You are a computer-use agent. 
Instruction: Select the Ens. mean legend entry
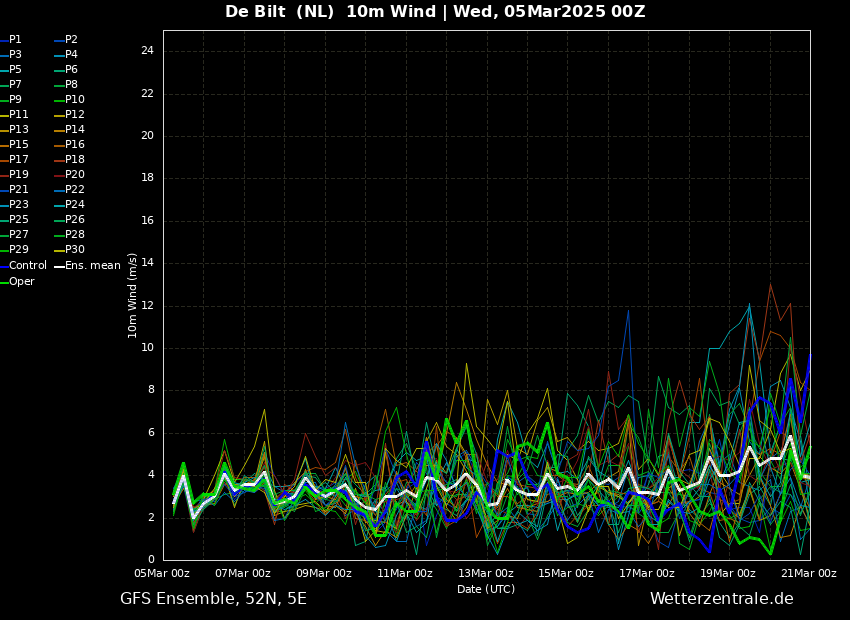click(92, 266)
